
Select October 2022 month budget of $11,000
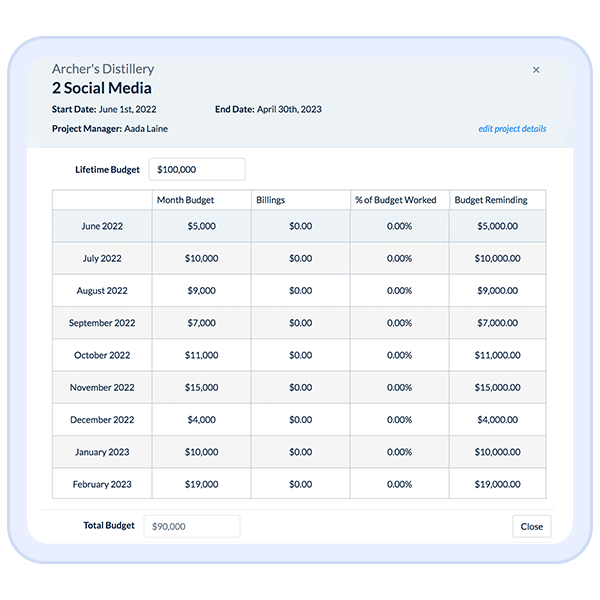click(201, 355)
